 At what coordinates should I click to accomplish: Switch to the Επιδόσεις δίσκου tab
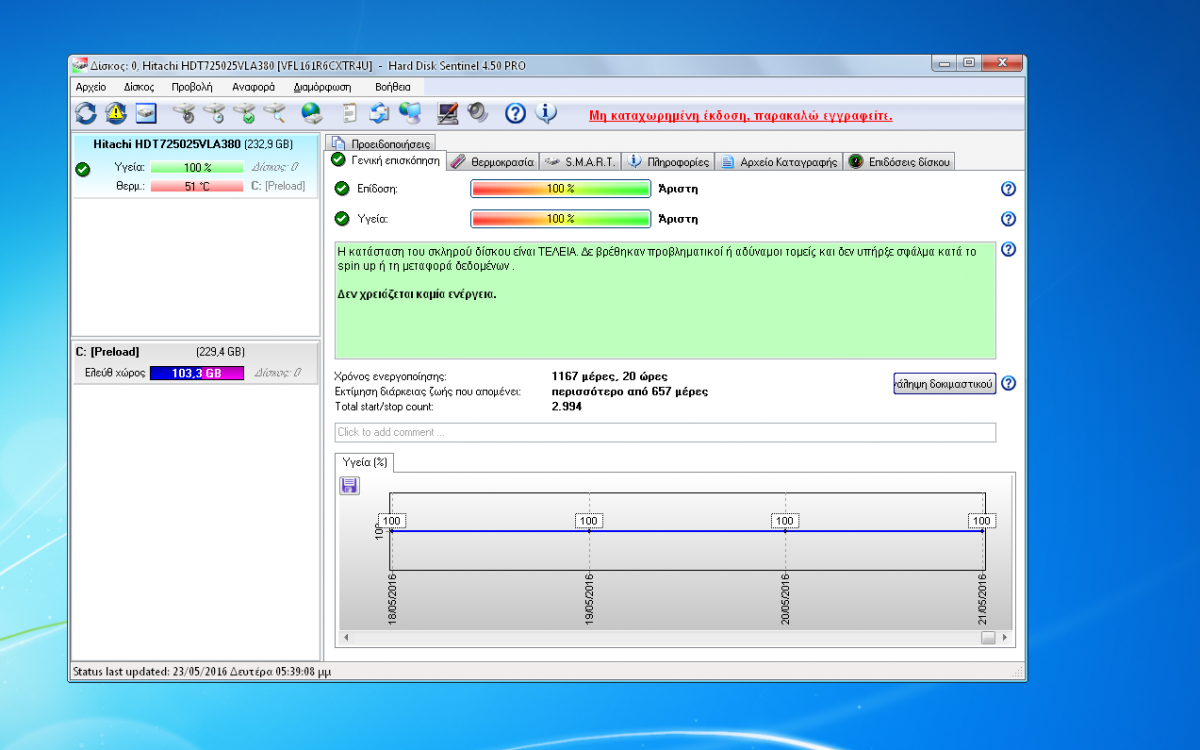click(900, 161)
